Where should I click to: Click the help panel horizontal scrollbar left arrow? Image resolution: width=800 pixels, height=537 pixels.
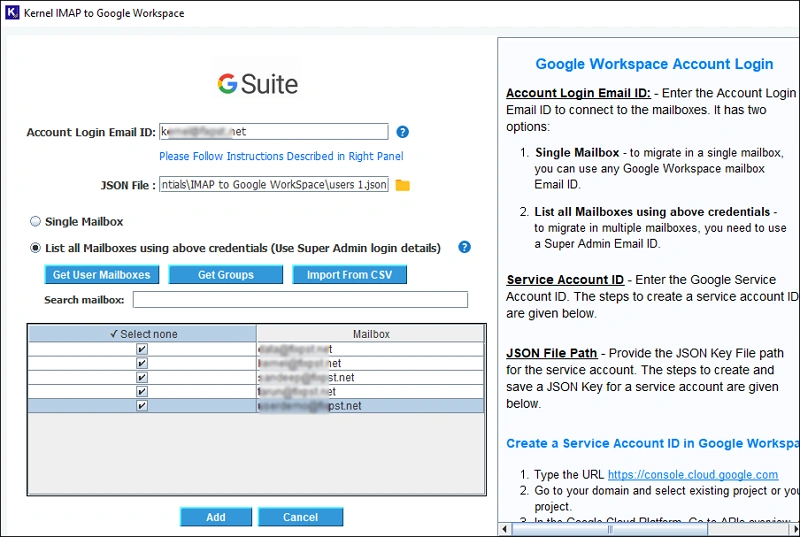(504, 529)
